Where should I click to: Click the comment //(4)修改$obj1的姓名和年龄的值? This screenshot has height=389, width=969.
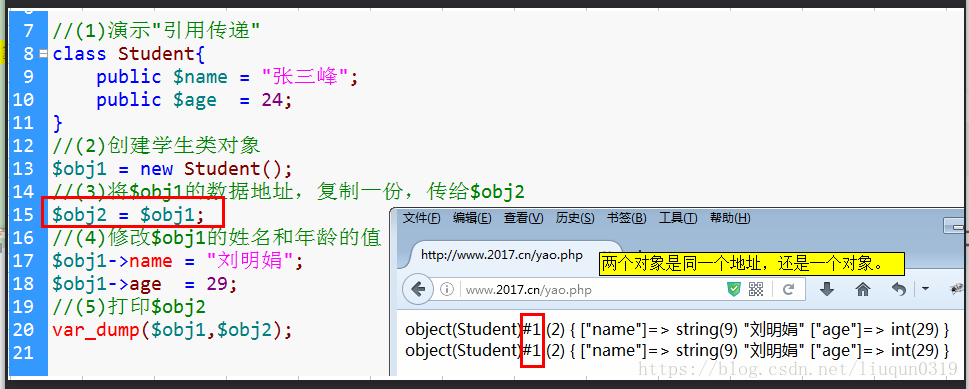216,237
